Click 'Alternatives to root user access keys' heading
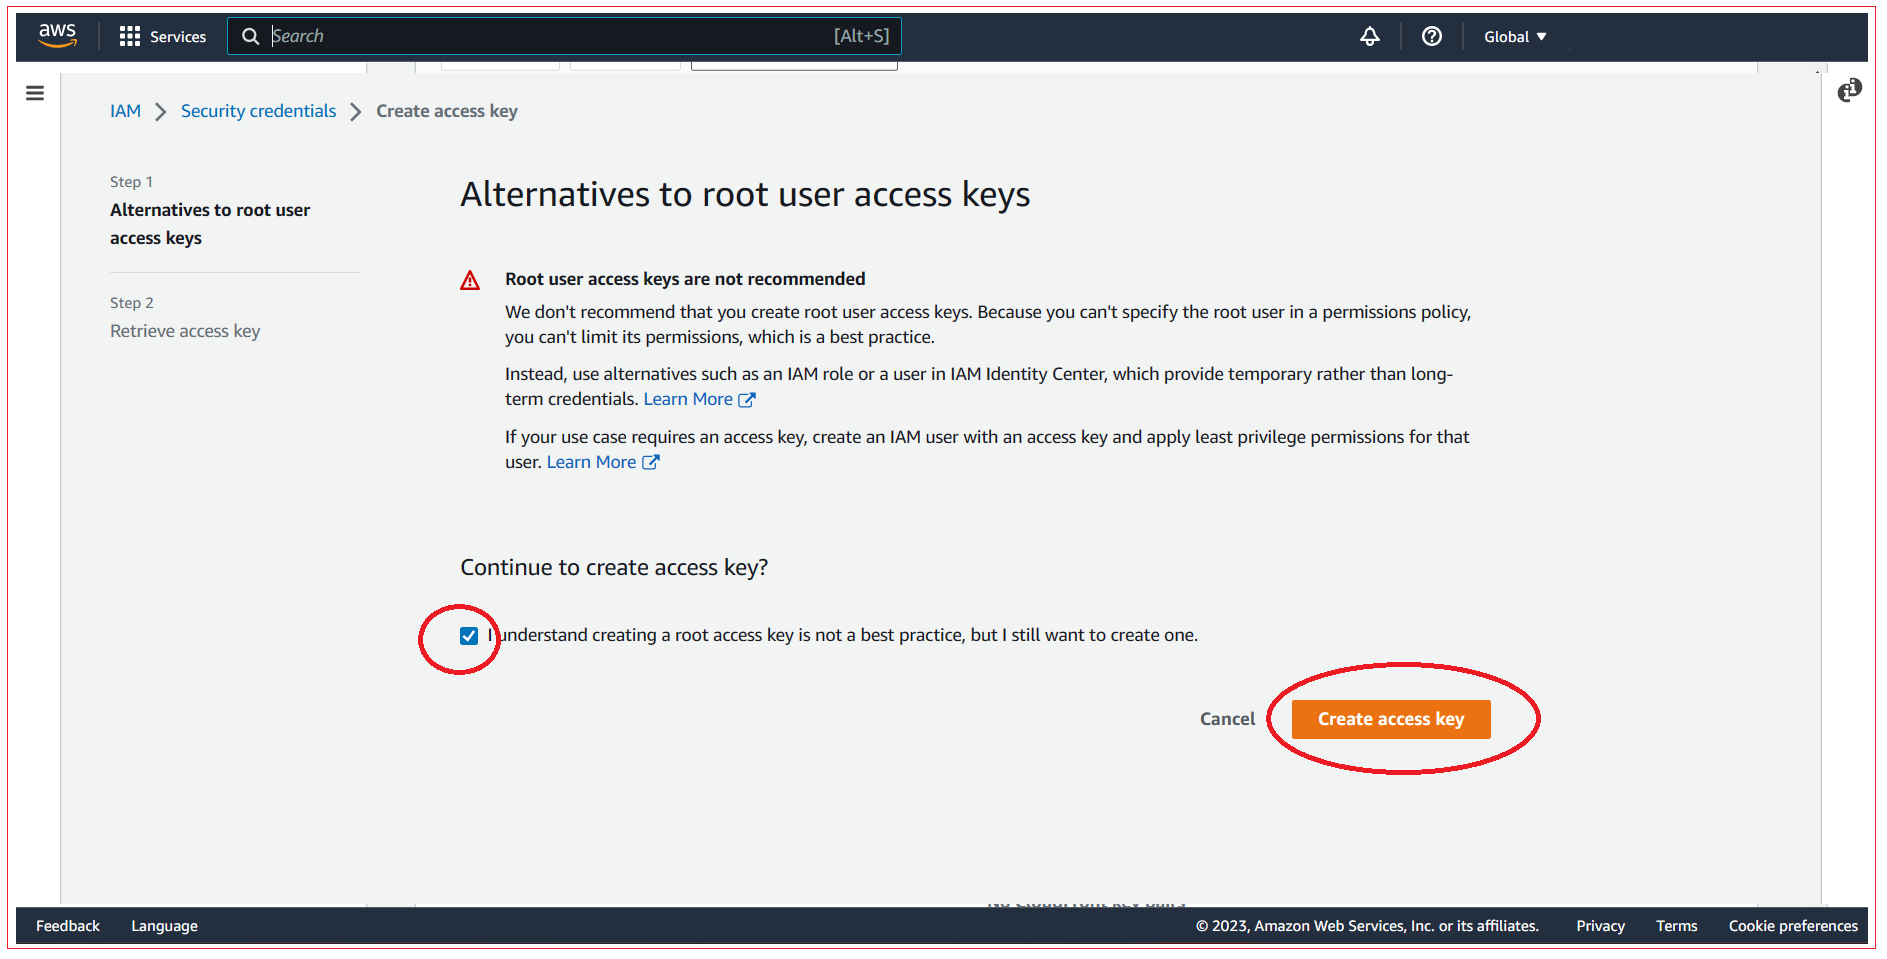1887x959 pixels. [x=745, y=195]
